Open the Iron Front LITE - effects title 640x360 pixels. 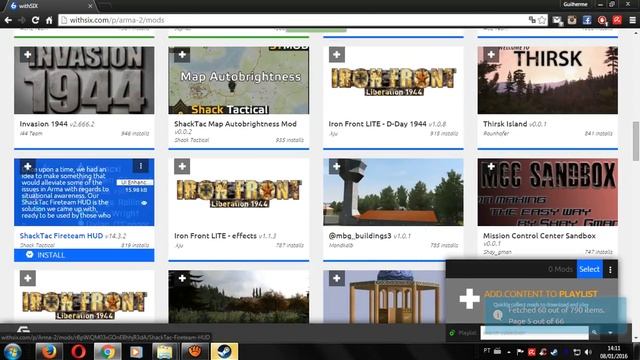(x=216, y=236)
